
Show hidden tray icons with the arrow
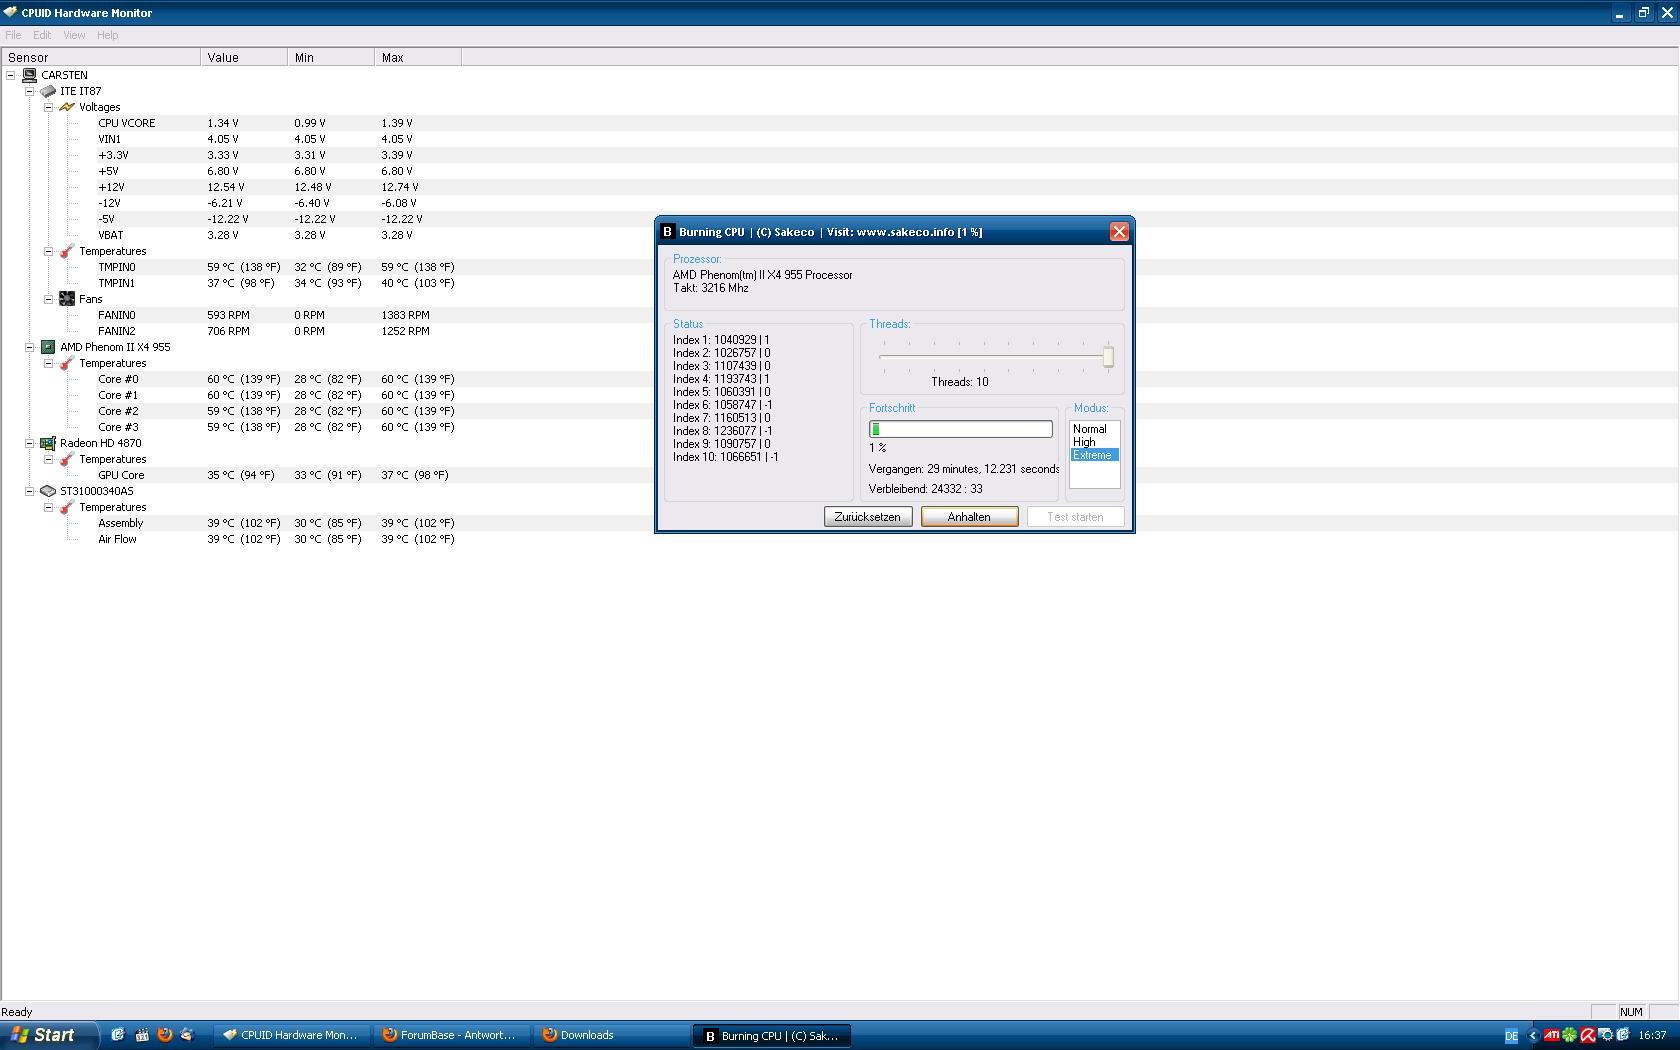1533,1036
